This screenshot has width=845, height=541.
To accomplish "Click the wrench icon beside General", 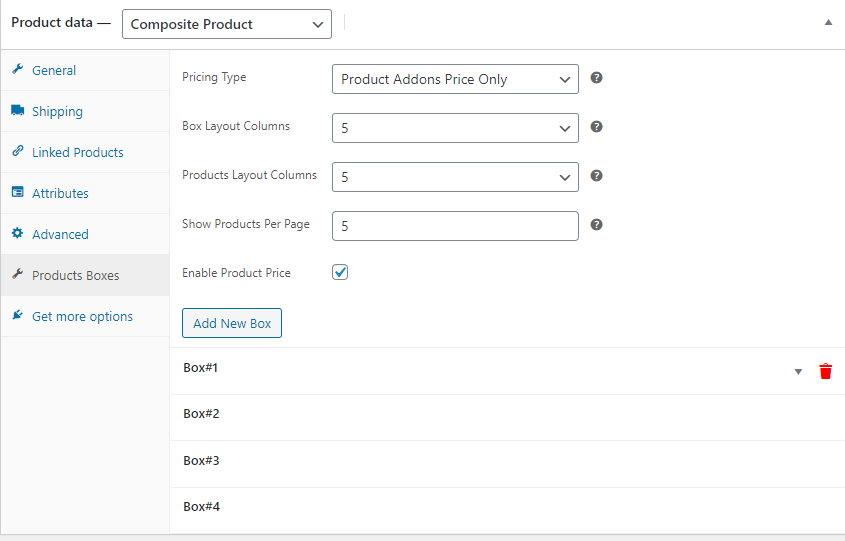I will pos(18,69).
